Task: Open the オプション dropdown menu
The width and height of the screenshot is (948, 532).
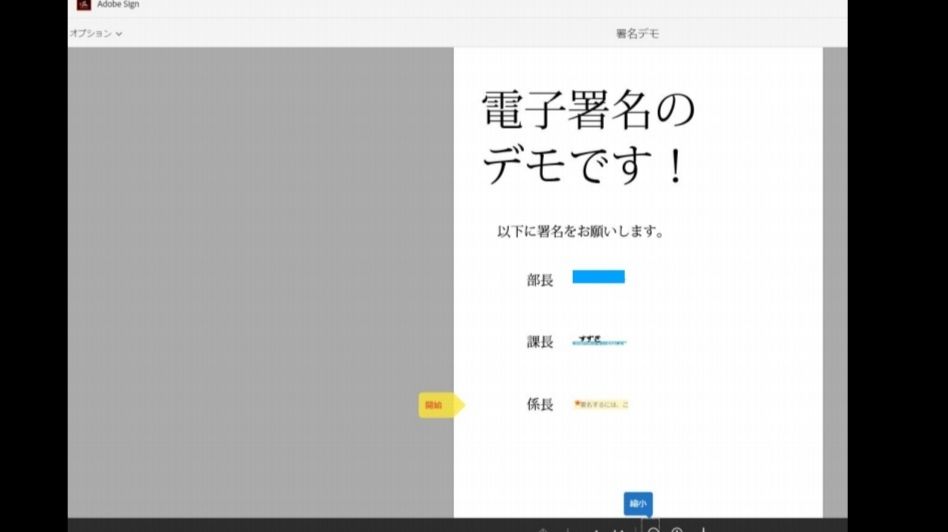Action: tap(96, 33)
